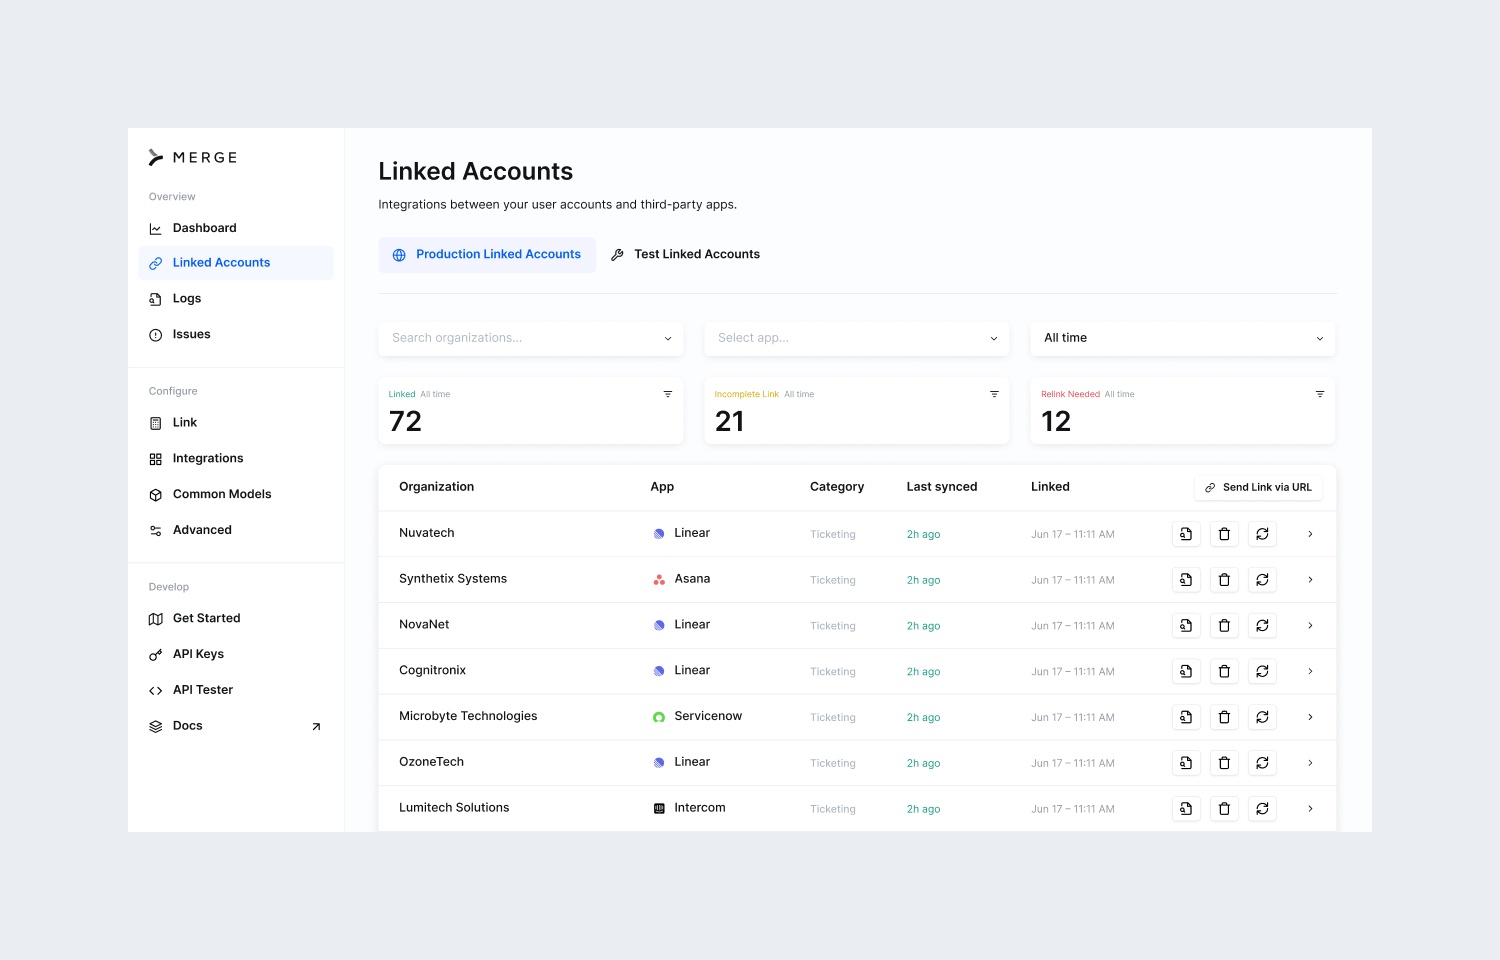This screenshot has width=1500, height=960.
Task: Click the Servicenow app cell
Action: (x=698, y=716)
